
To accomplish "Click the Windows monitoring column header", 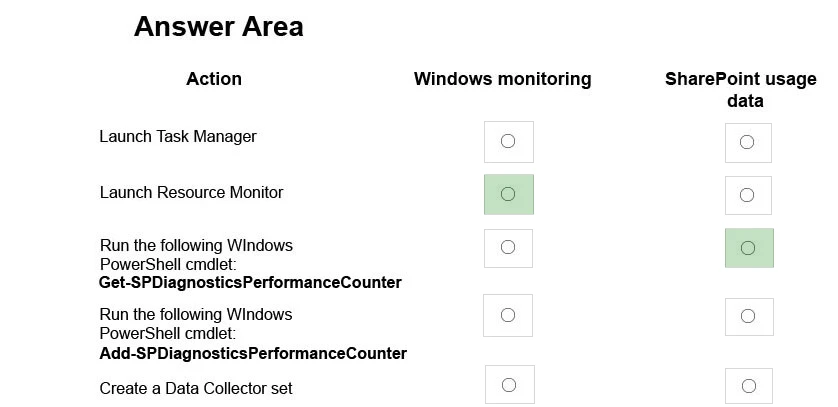I will tap(502, 79).
